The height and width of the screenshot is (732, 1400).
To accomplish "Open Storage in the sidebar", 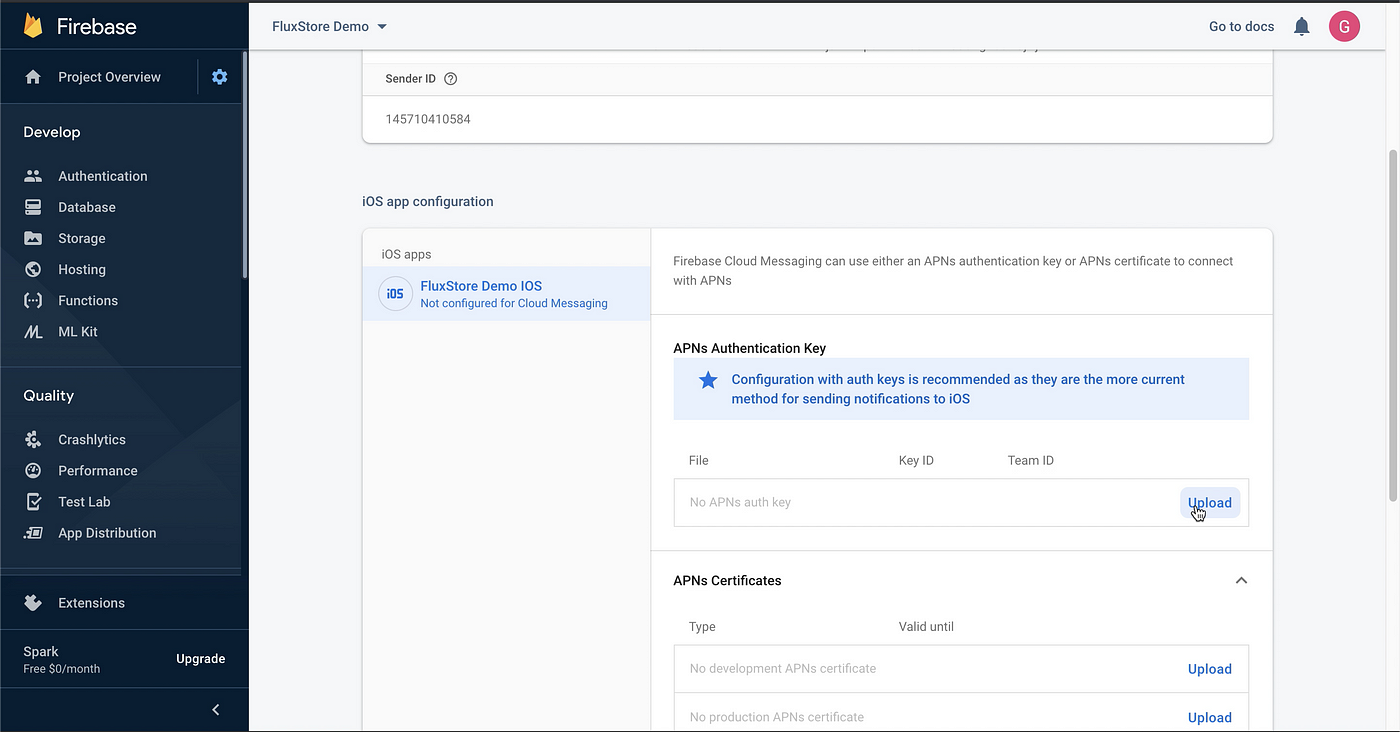I will (81, 238).
